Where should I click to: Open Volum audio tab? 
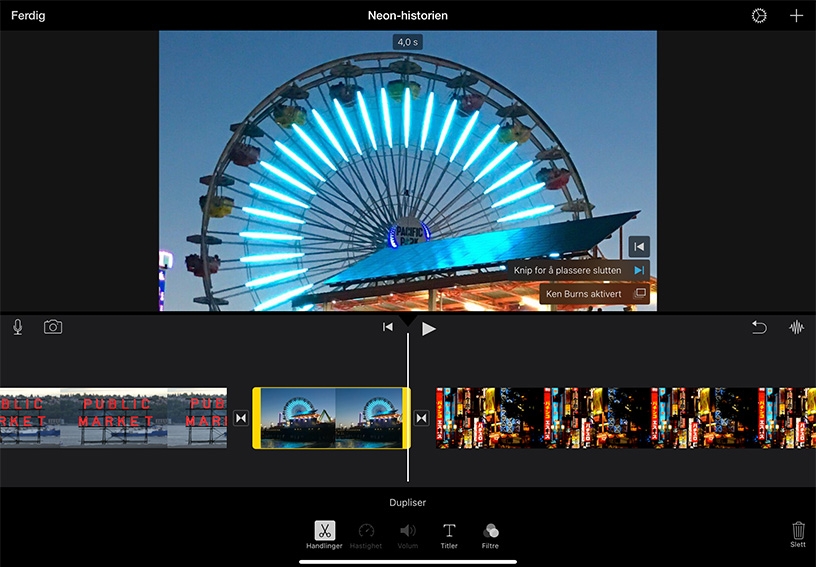[407, 535]
